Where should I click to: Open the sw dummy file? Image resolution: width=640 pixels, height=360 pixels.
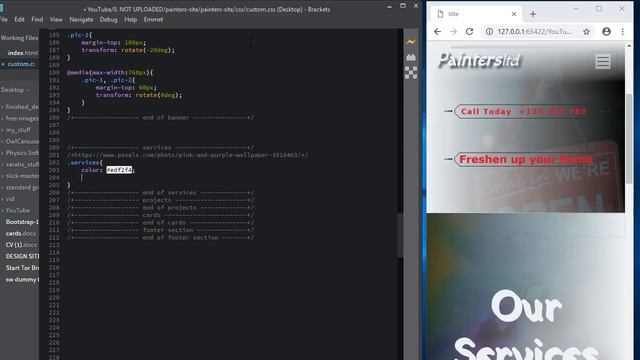tap(22, 280)
